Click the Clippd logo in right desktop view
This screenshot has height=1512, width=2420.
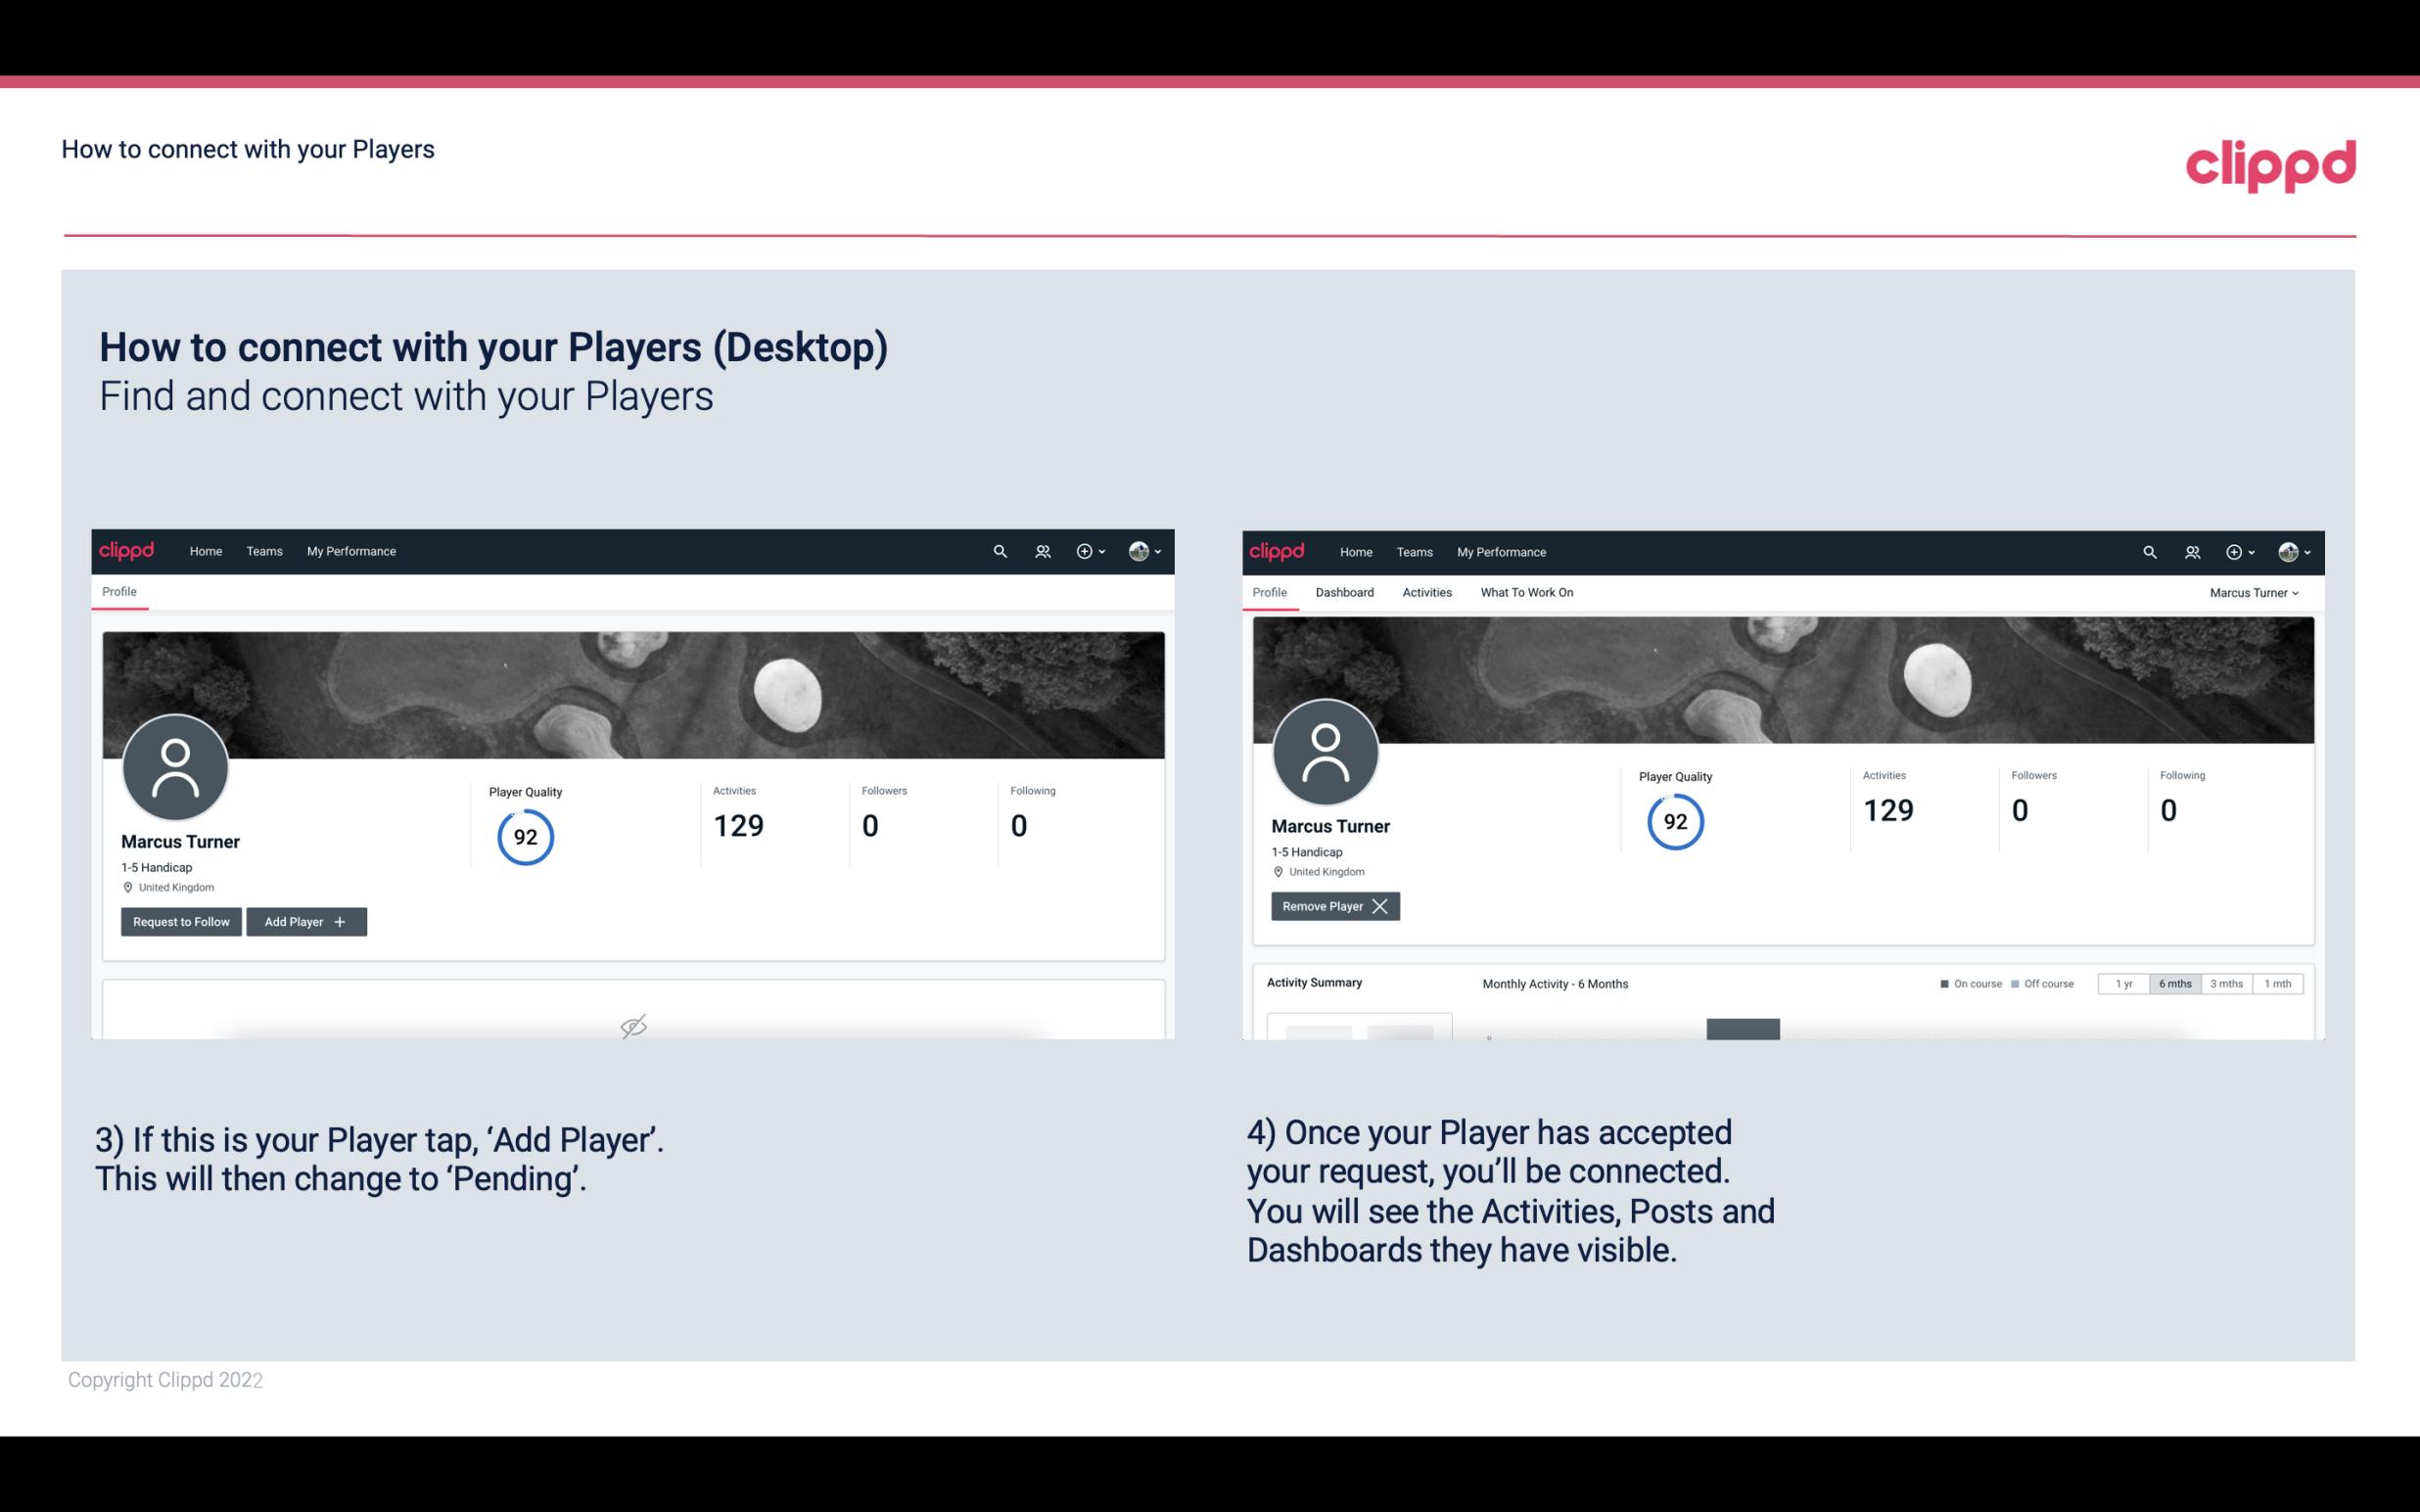point(1278,550)
